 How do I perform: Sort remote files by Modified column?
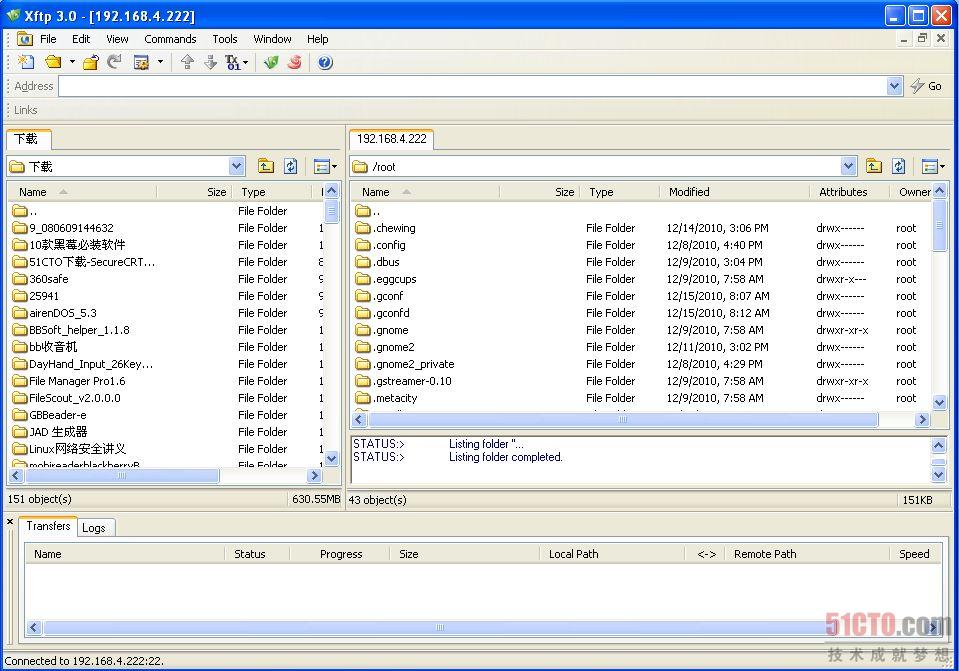(735, 192)
